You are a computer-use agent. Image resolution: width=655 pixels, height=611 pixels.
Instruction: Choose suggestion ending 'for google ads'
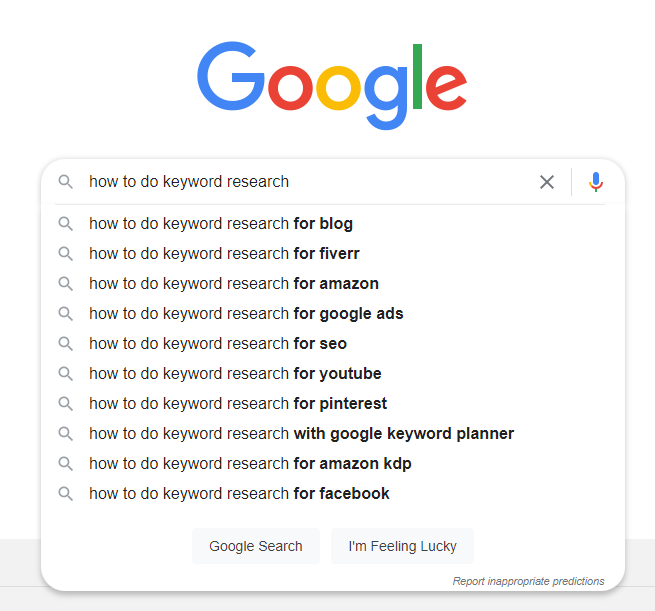(x=246, y=314)
